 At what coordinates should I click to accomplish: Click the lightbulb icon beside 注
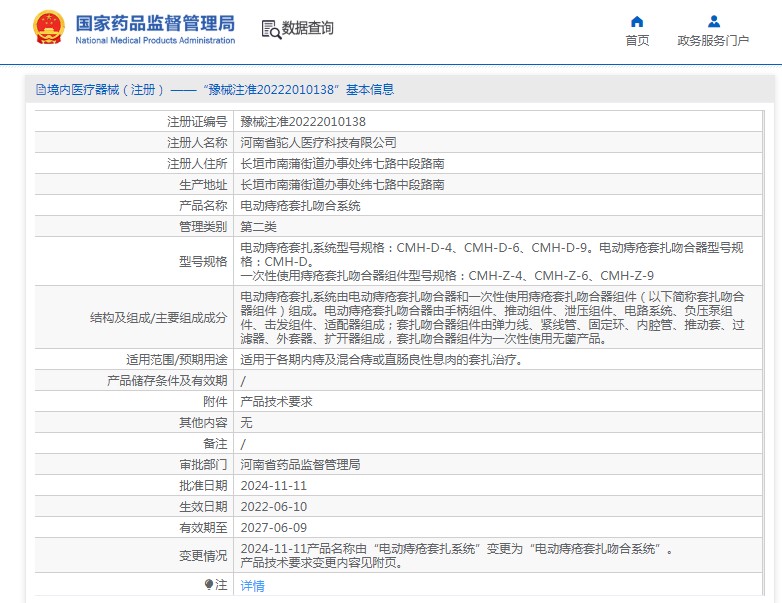tap(209, 584)
